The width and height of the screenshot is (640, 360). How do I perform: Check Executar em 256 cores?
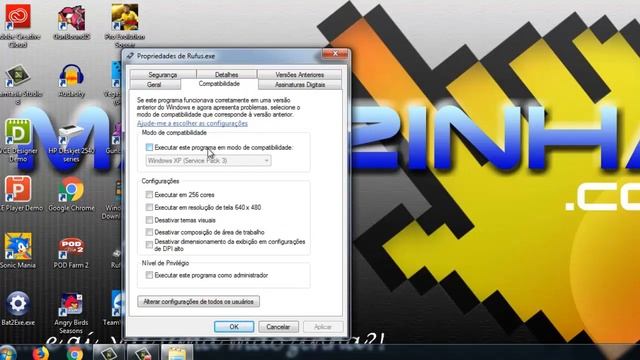click(149, 195)
